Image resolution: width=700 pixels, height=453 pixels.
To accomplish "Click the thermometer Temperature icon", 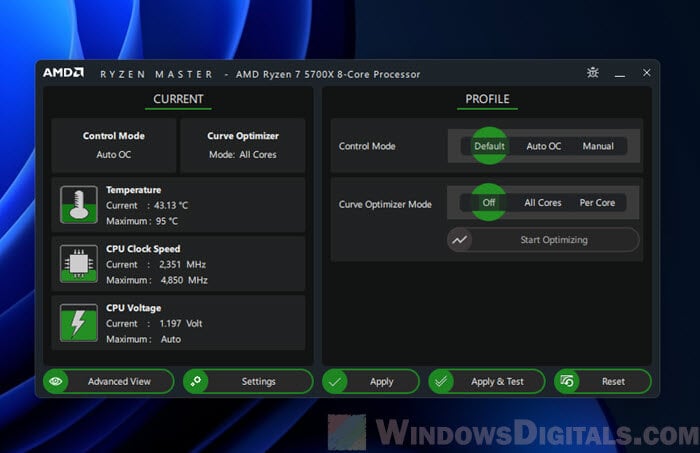I will [x=79, y=205].
